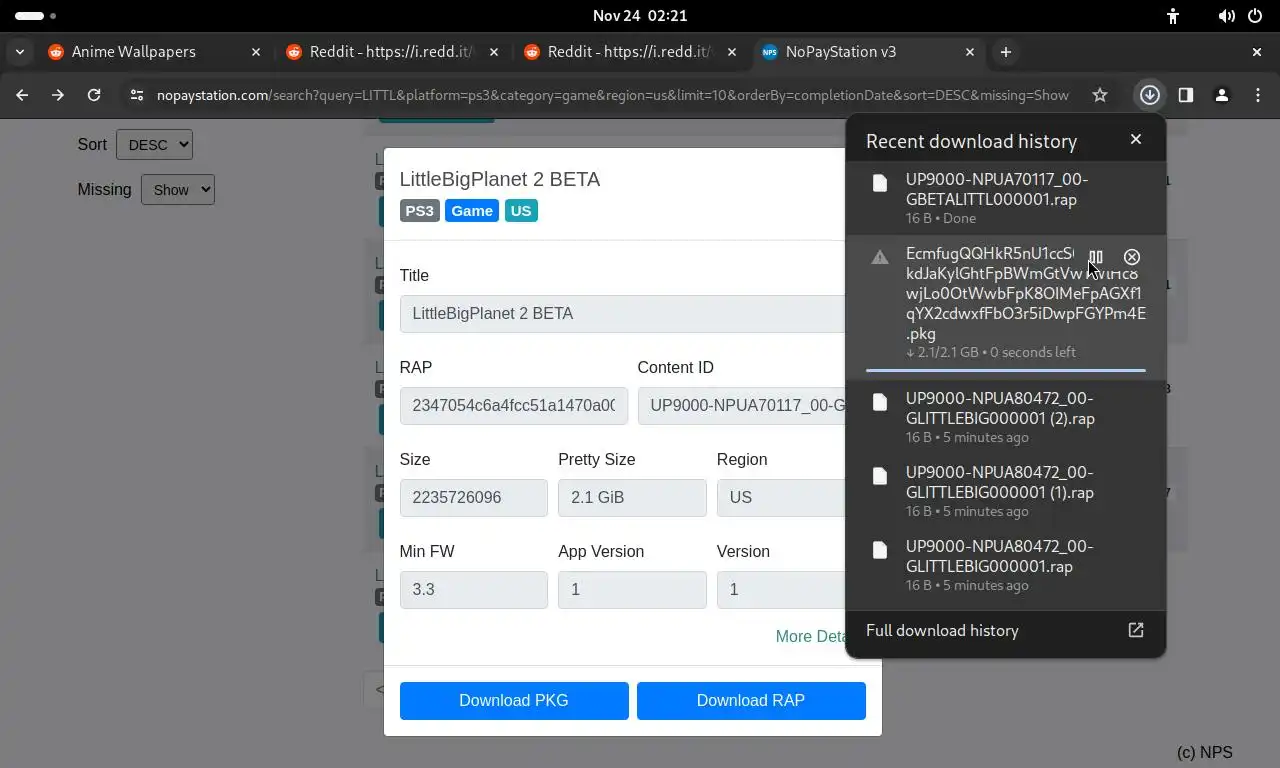This screenshot has height=768, width=1280.
Task: Click the PS3 platform badge
Action: (x=420, y=211)
